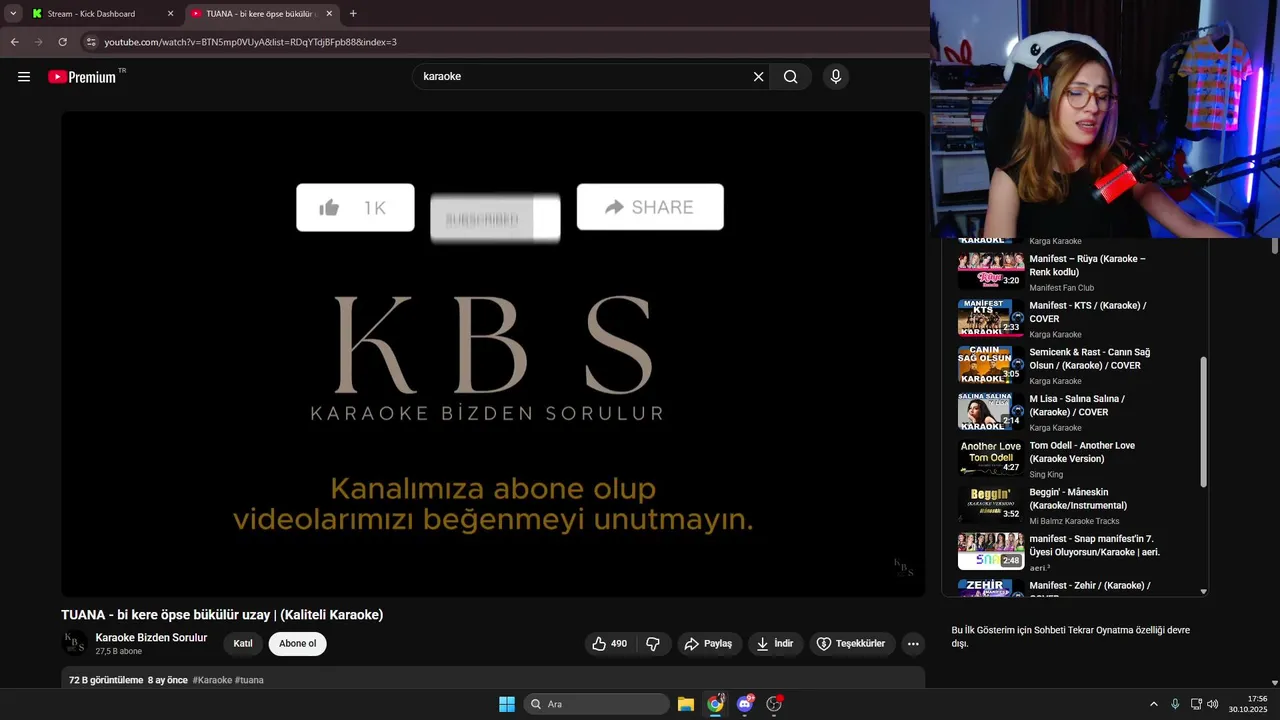Click the taskbar Ara search box

coord(597,704)
